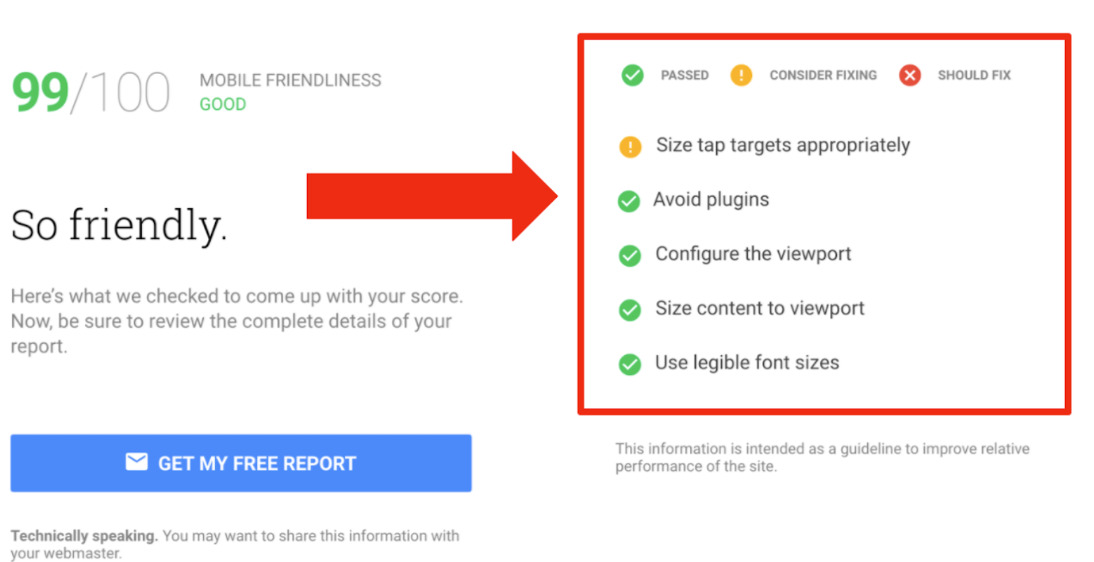
Task: Click the red Should Fix legend icon
Action: (909, 75)
